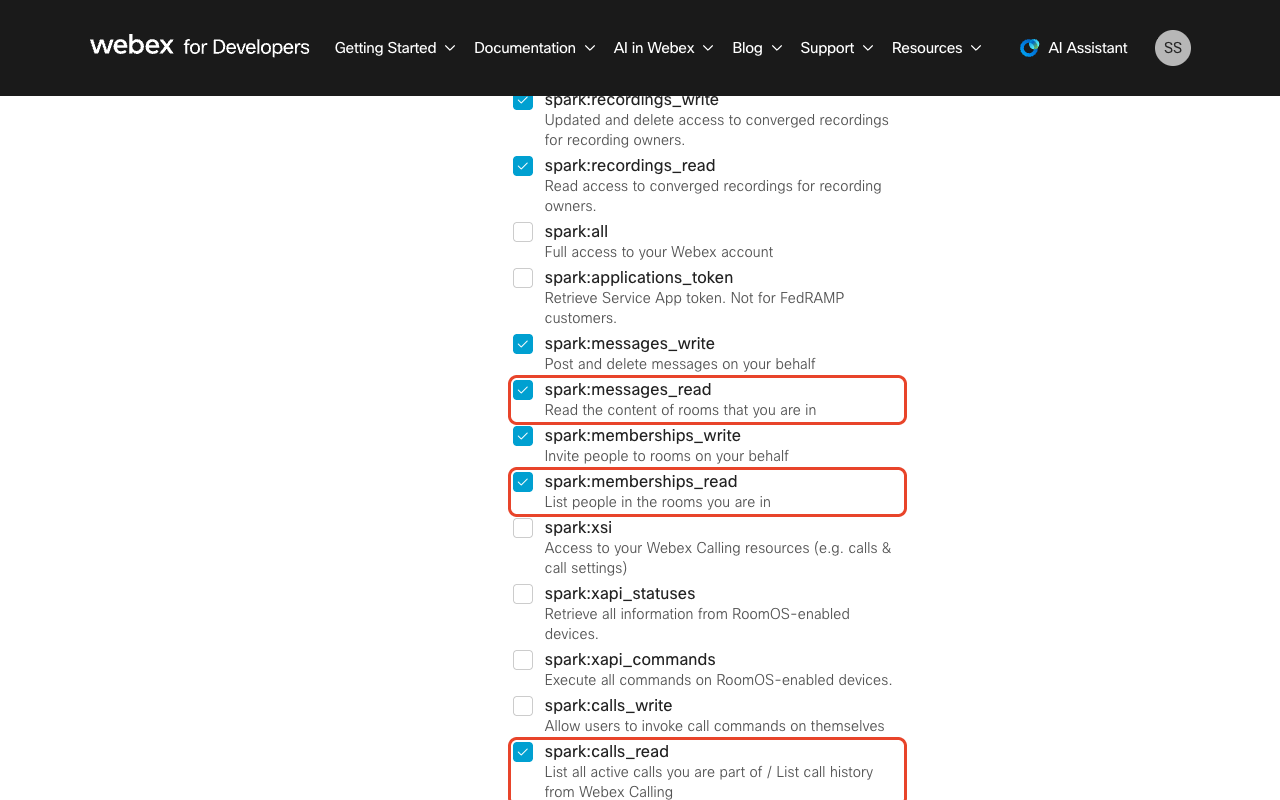Click the spark:xapi_commands scope name
The width and height of the screenshot is (1280, 800).
click(630, 660)
